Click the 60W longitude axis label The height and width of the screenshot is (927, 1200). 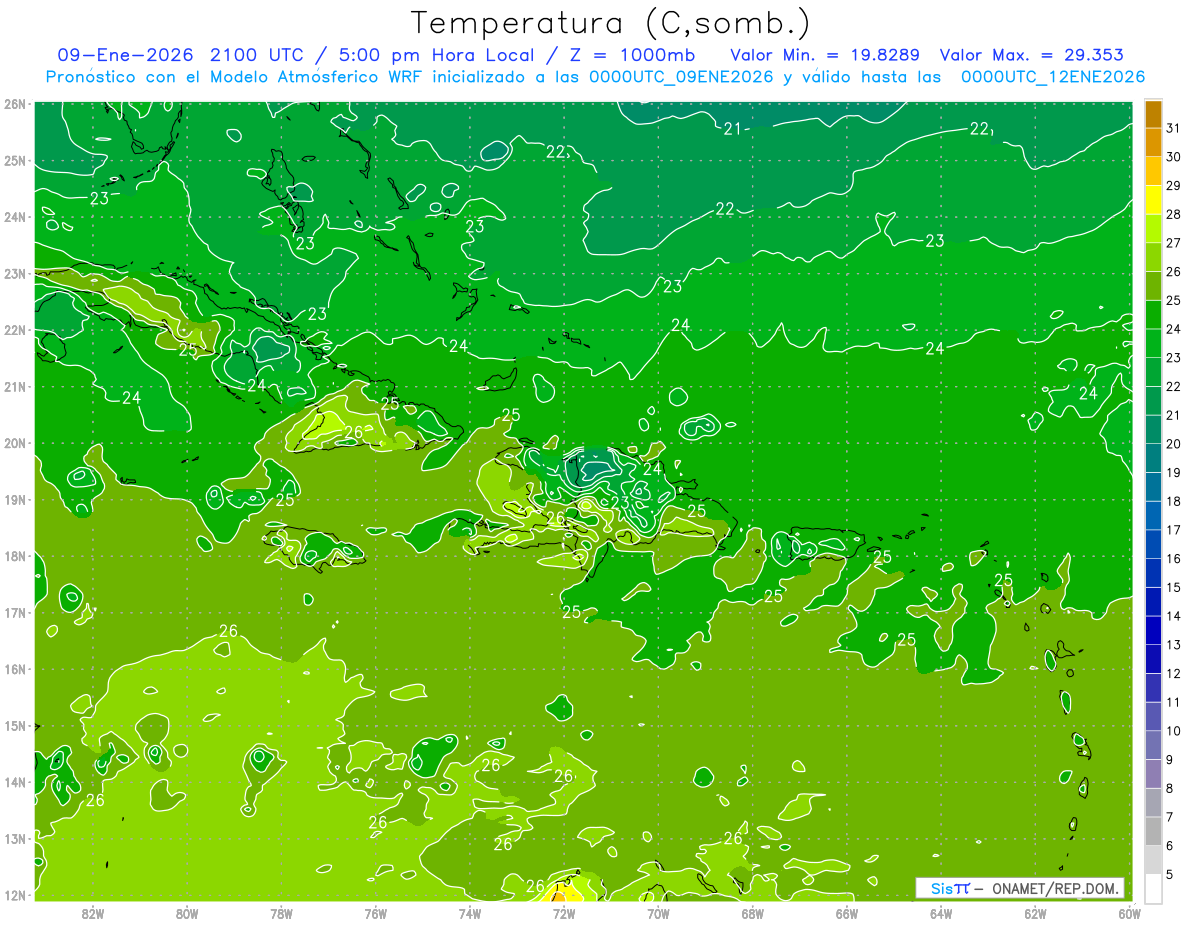pyautogui.click(x=1129, y=913)
